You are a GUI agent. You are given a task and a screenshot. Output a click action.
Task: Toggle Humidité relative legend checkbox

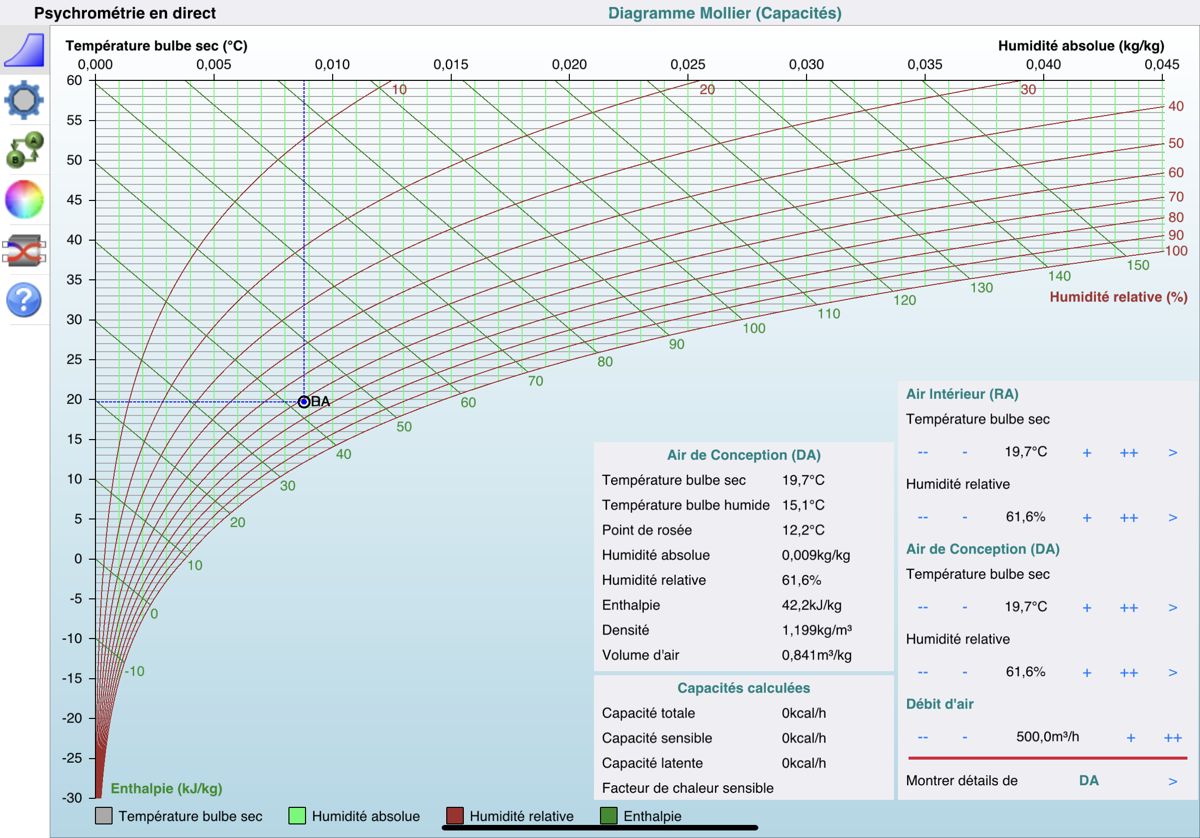point(455,816)
